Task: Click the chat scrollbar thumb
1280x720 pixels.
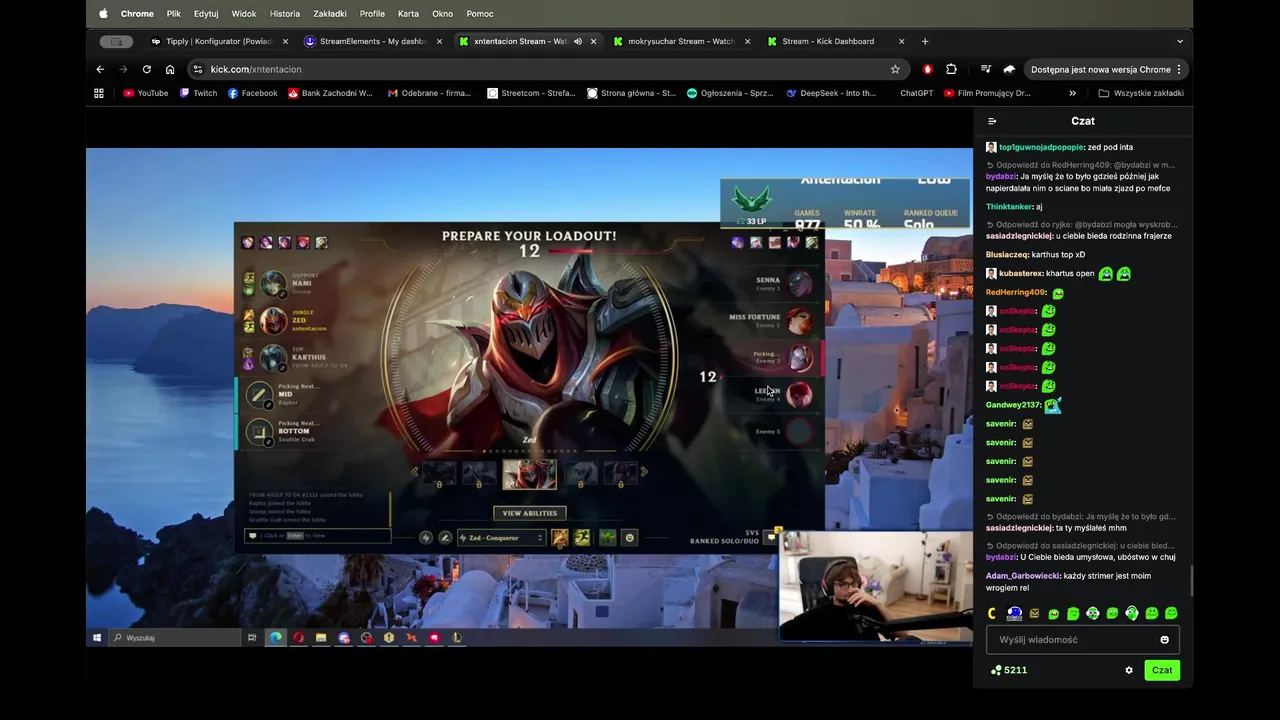Action: click(1190, 581)
